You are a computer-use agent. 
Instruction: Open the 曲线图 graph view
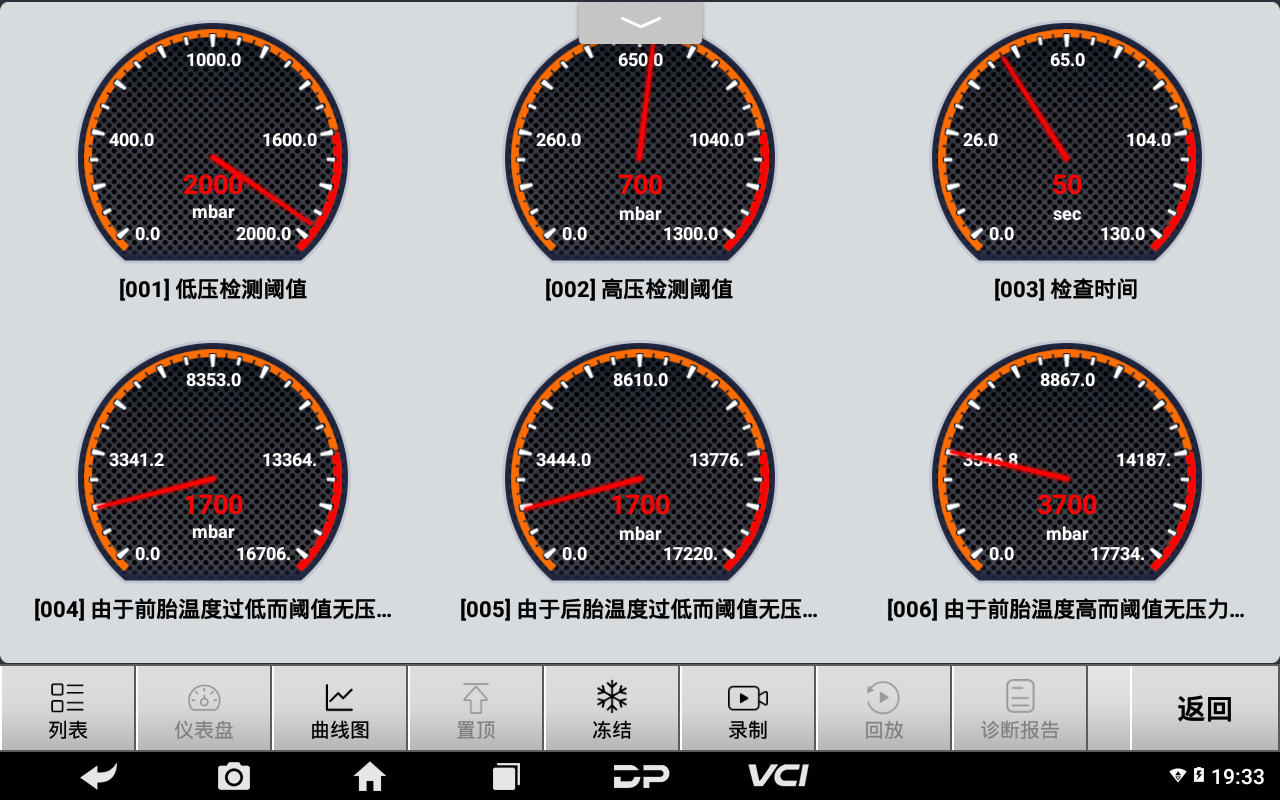(340, 709)
